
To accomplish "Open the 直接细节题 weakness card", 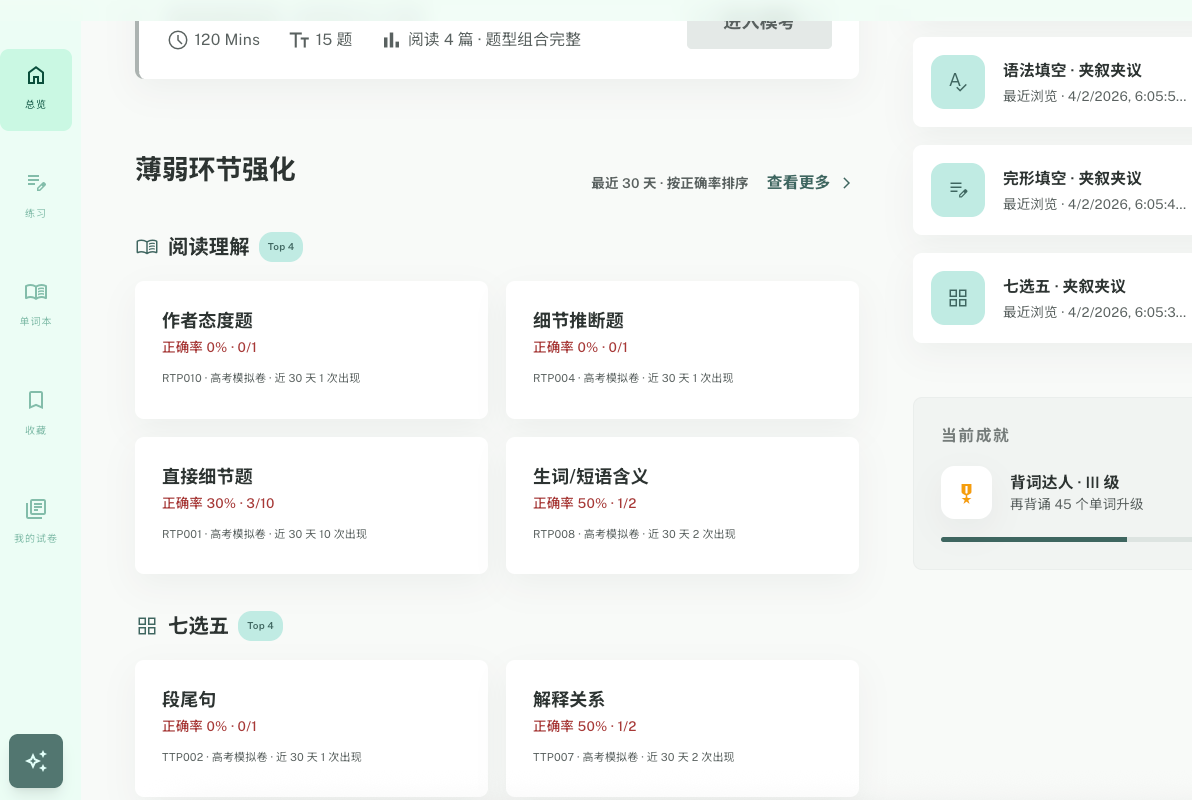I will (311, 505).
